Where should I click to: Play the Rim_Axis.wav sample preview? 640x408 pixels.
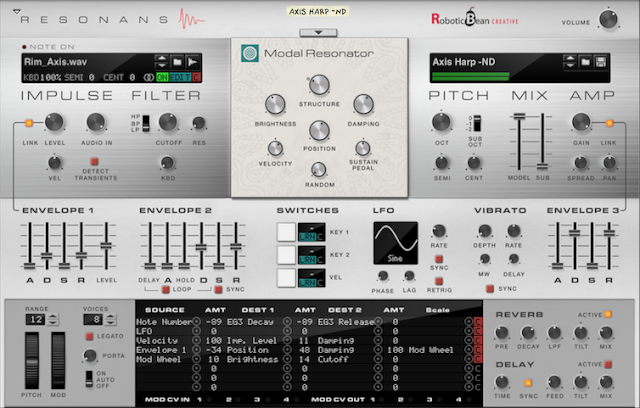pos(192,62)
